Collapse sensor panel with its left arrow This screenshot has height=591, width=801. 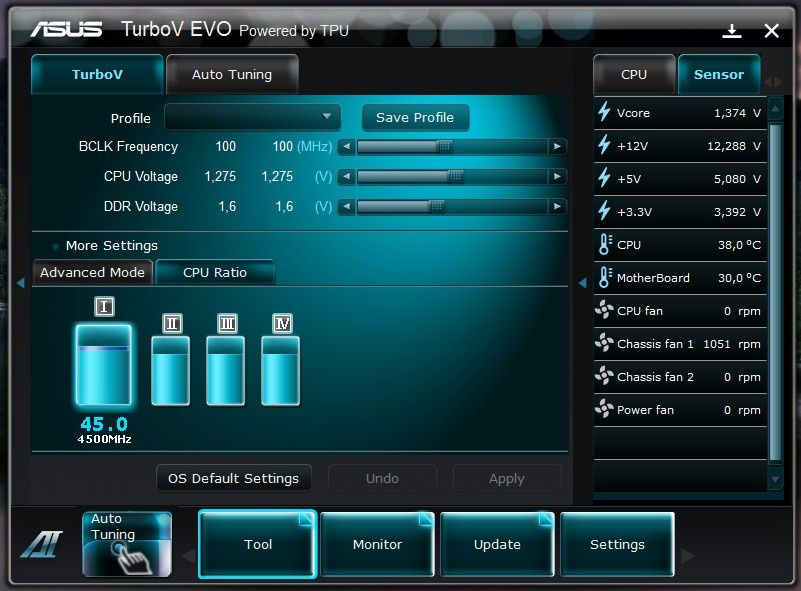pos(582,282)
